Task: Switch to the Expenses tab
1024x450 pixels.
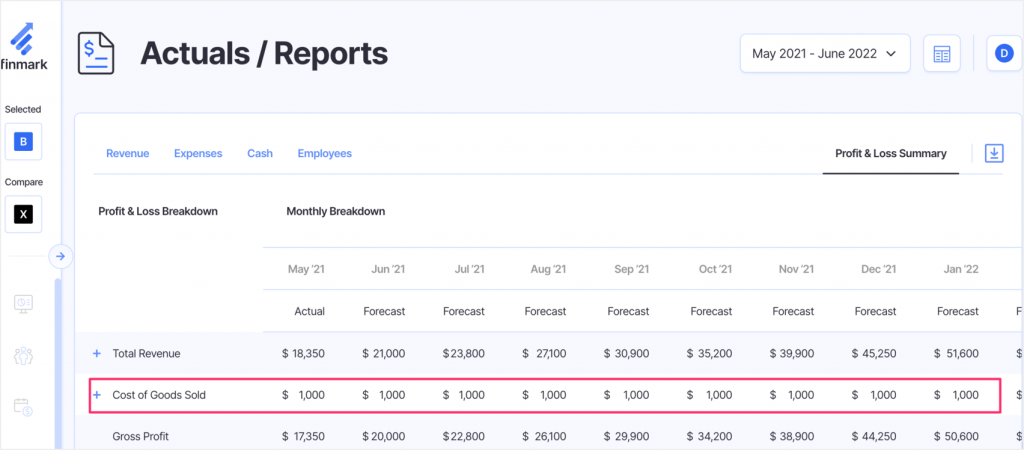Action: (198, 153)
